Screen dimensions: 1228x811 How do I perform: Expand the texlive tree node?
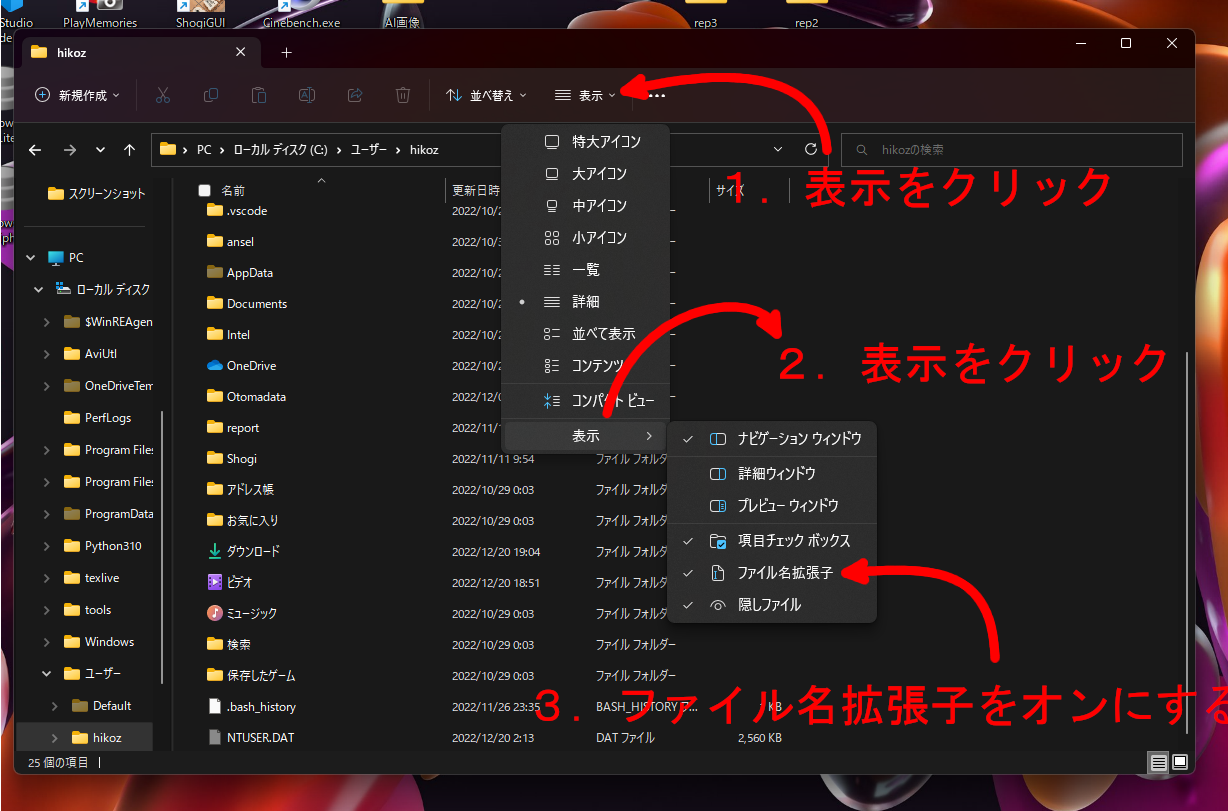tap(46, 577)
